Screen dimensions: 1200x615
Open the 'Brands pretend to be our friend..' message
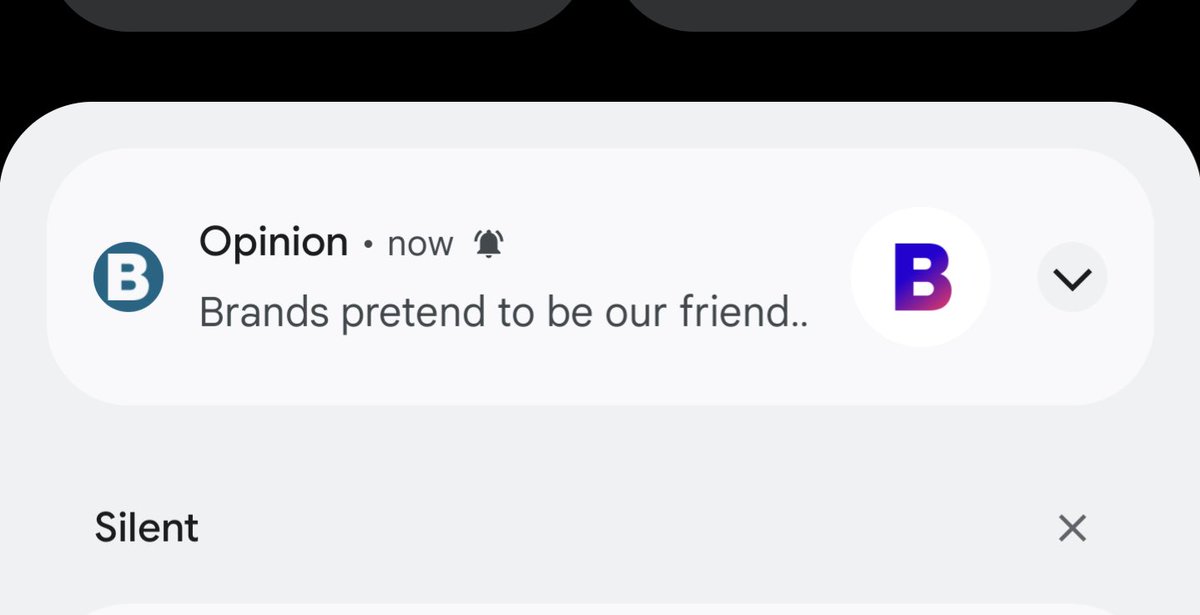[x=503, y=313]
